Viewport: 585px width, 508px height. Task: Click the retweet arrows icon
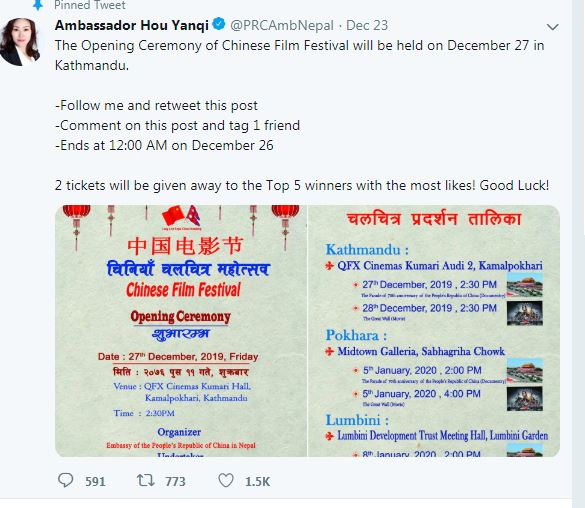tap(146, 480)
